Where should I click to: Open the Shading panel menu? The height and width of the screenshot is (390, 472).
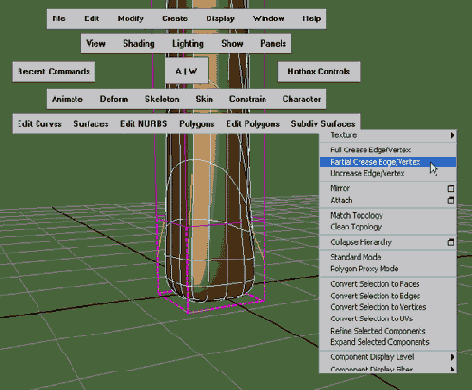click(139, 44)
